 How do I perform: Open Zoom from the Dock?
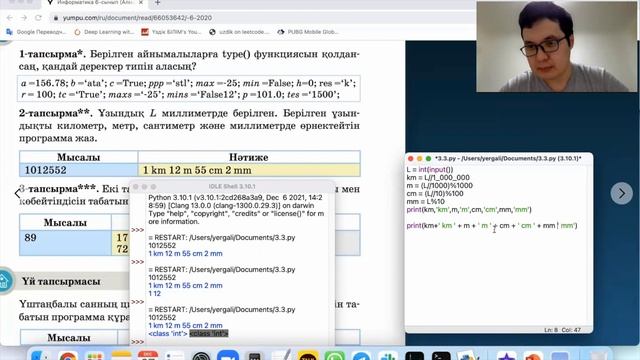(228, 356)
